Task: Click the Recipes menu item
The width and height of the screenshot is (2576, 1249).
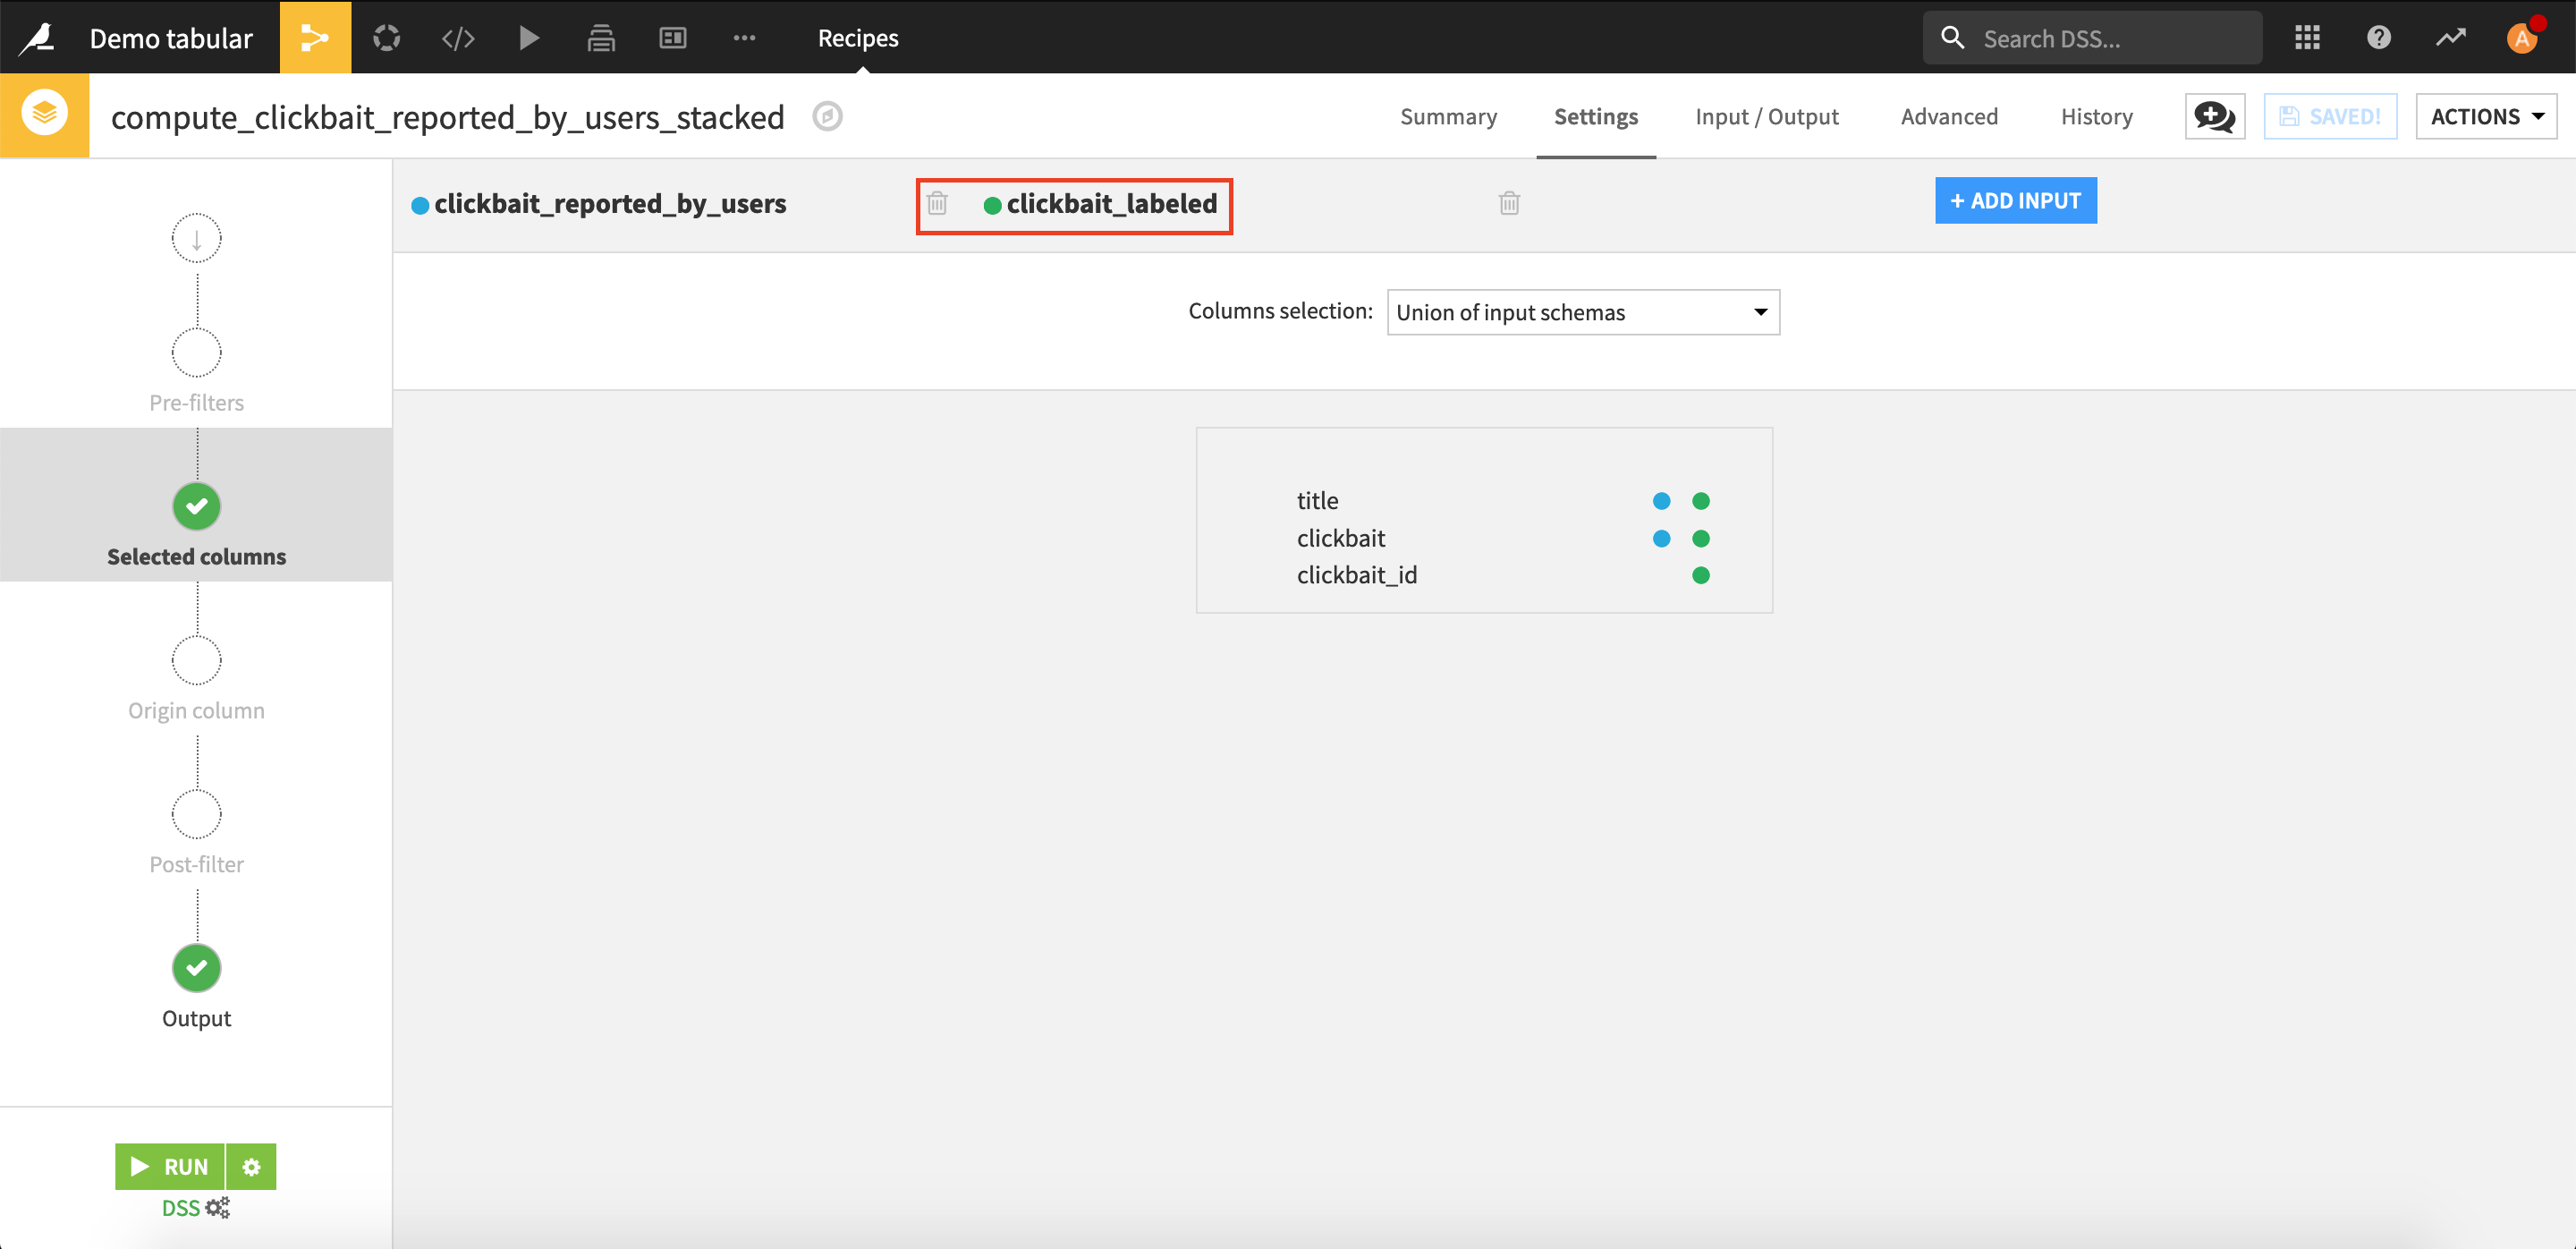Action: tap(858, 38)
